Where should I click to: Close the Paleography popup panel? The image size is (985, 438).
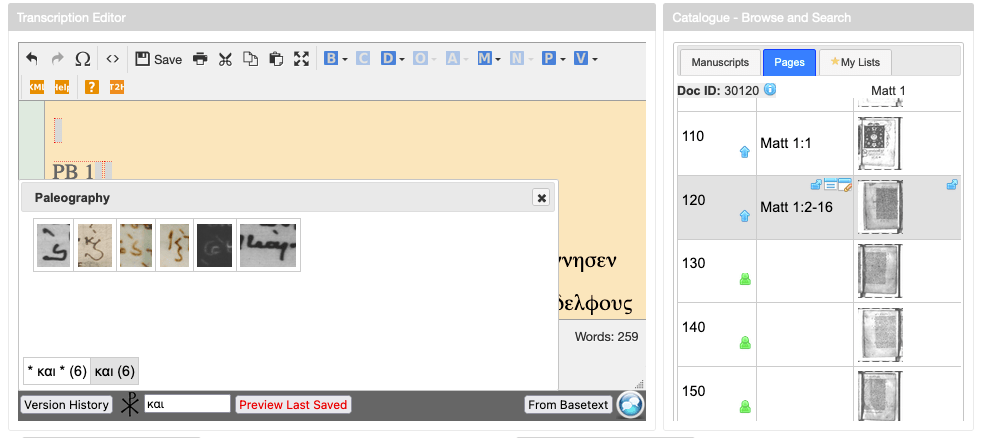pos(541,198)
